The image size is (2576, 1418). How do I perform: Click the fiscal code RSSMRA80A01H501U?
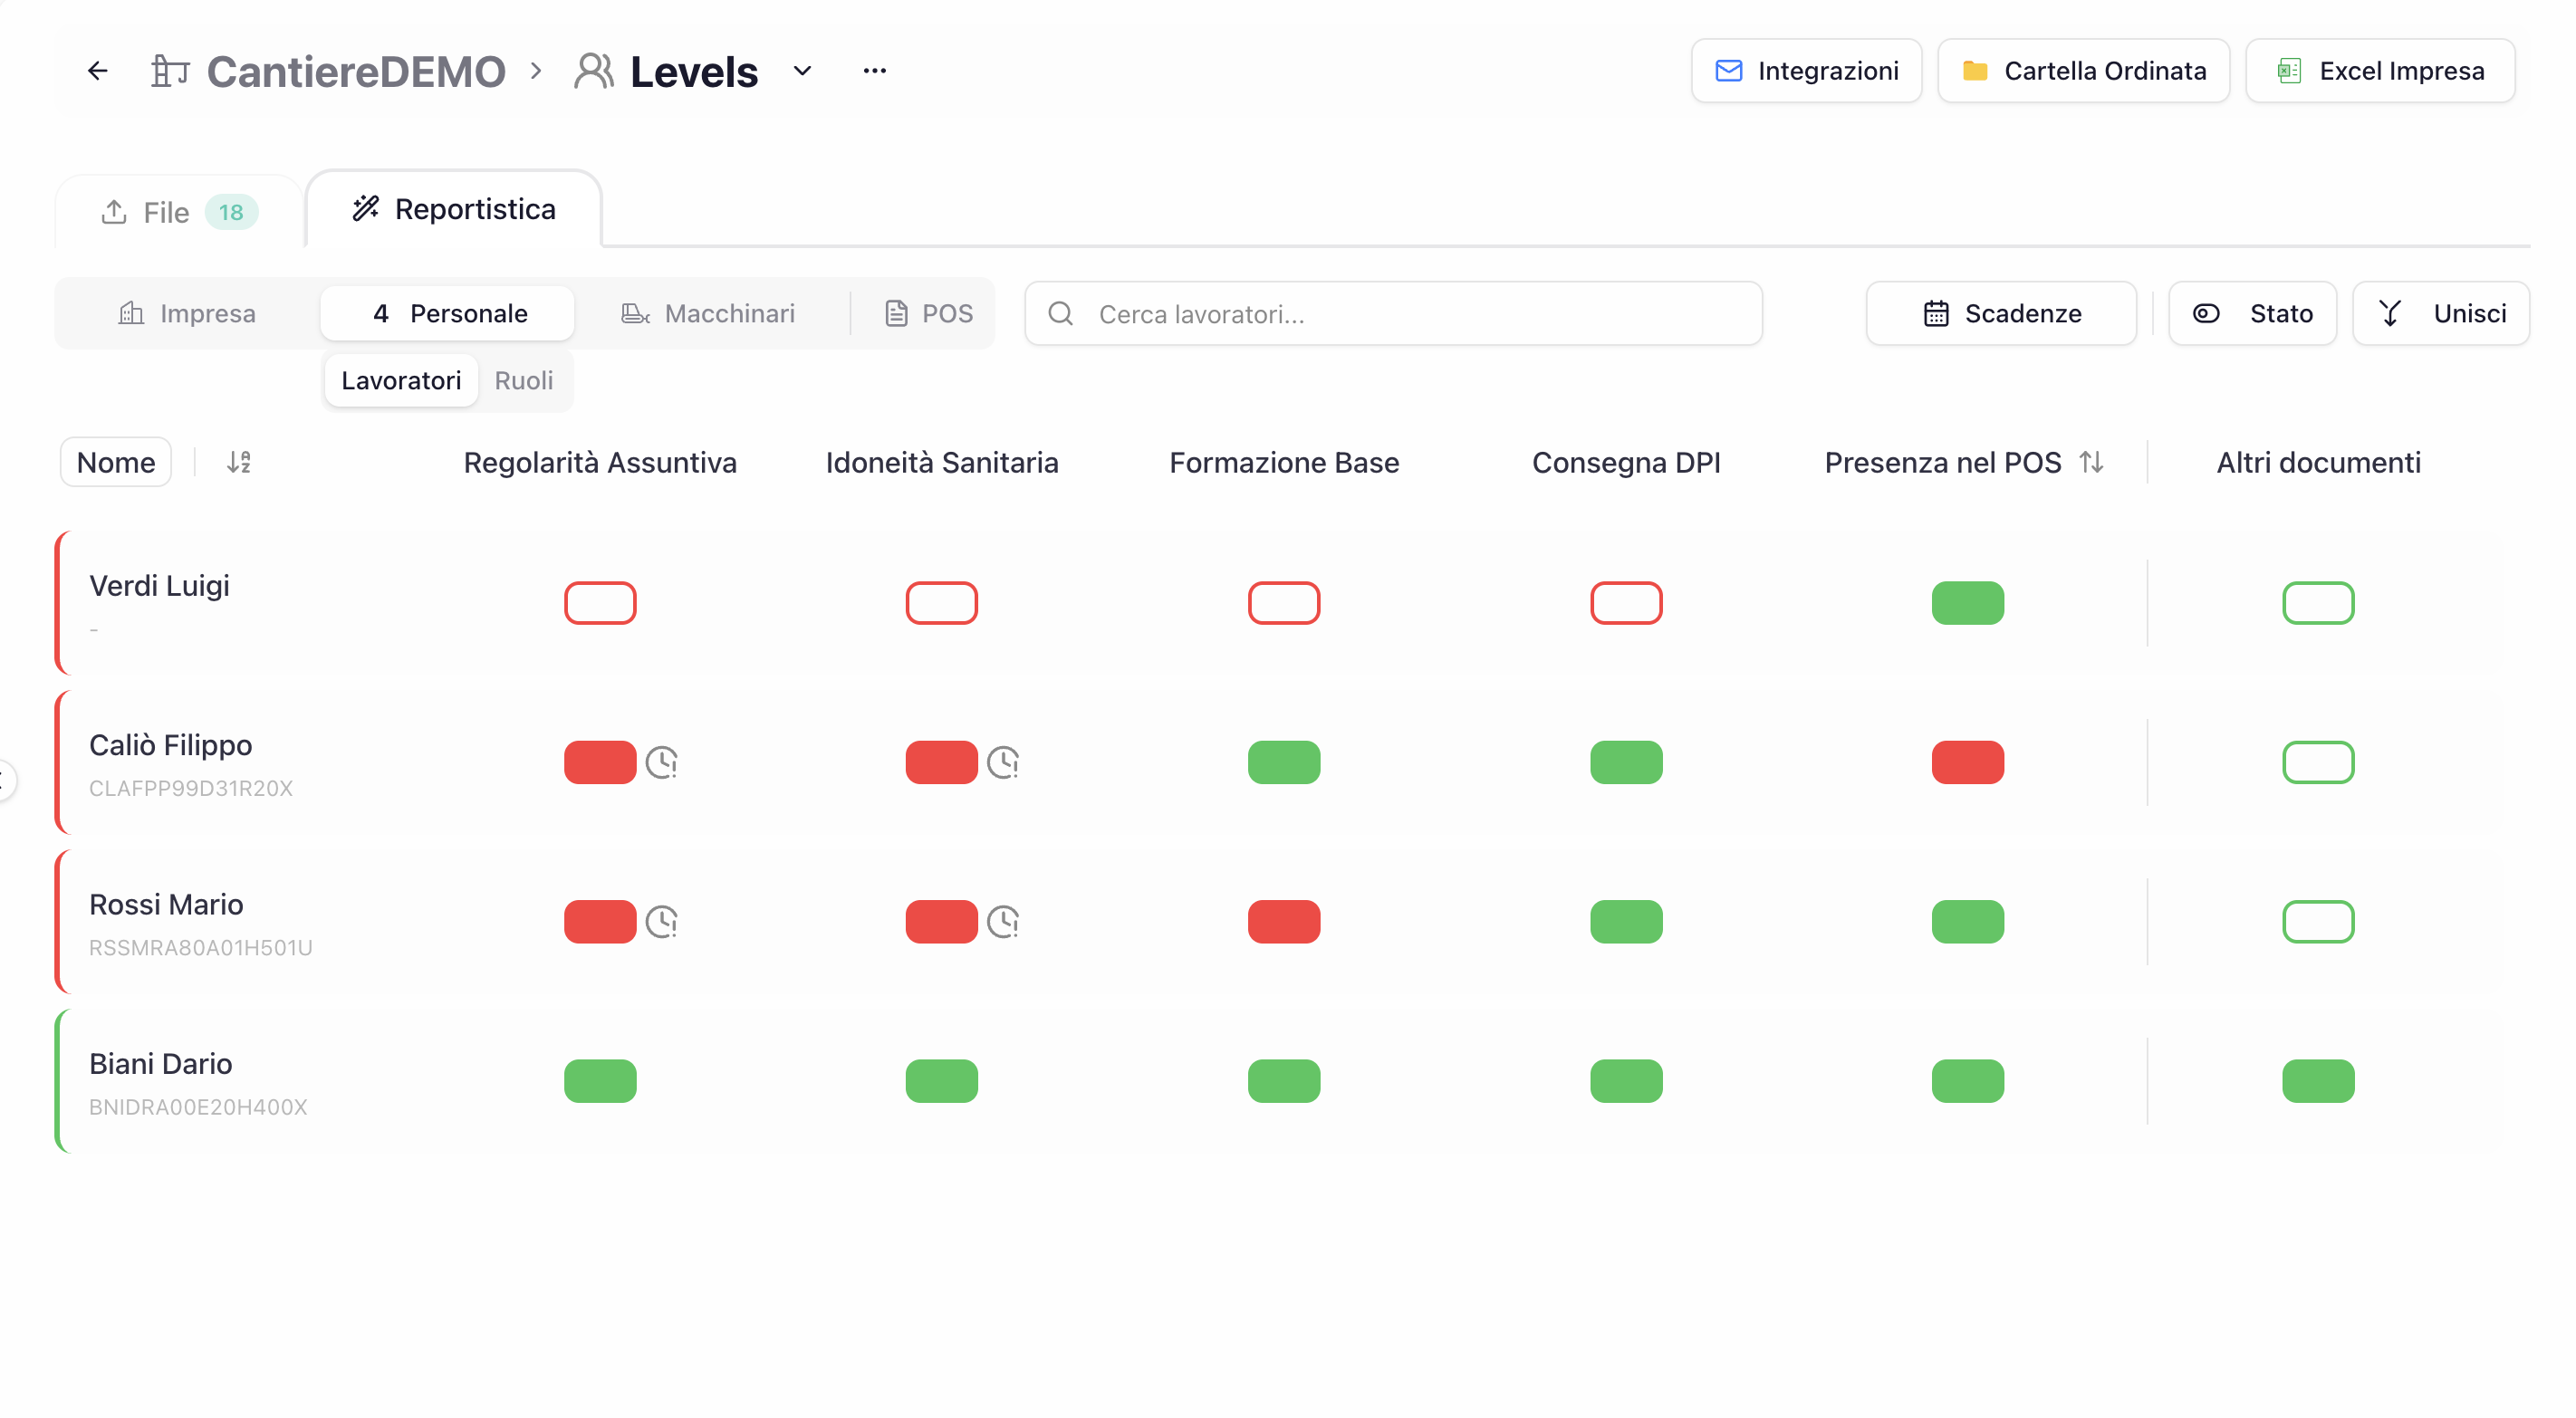(201, 948)
